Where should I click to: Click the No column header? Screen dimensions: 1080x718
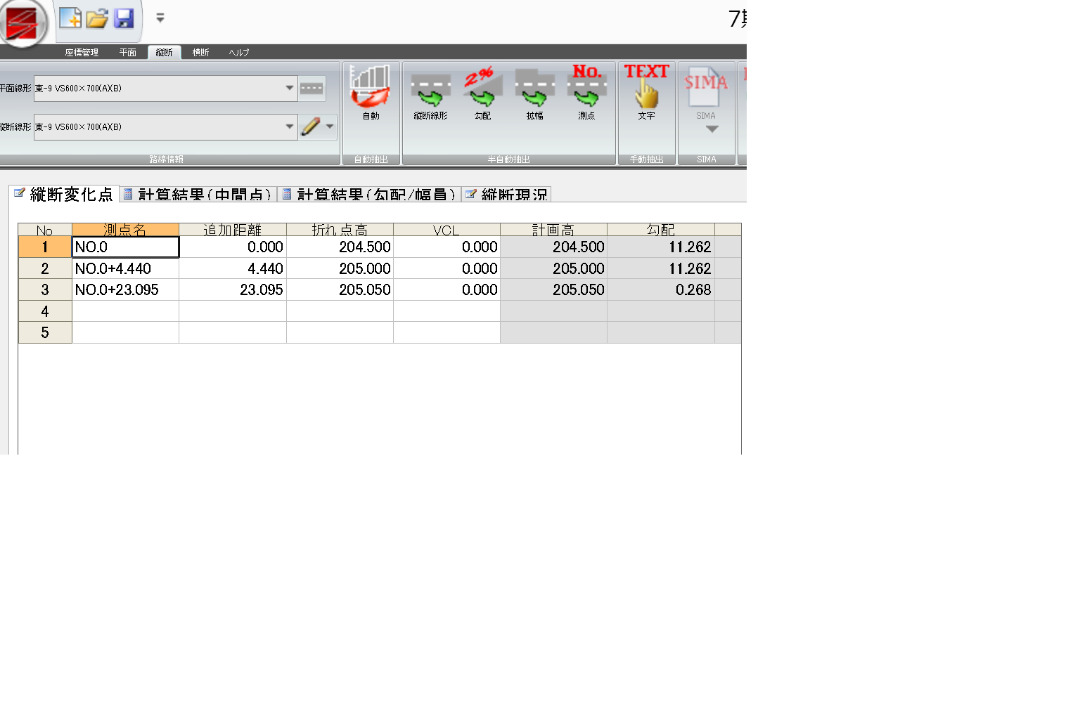click(x=45, y=229)
